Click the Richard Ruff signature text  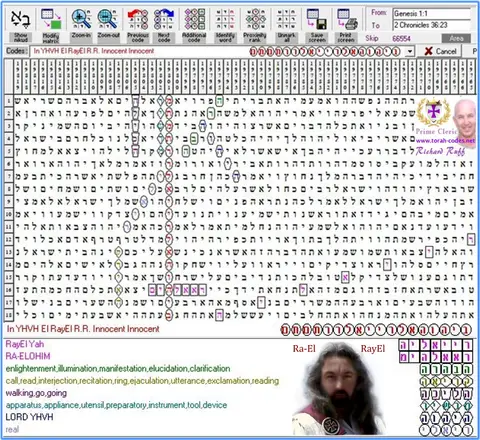click(440, 151)
